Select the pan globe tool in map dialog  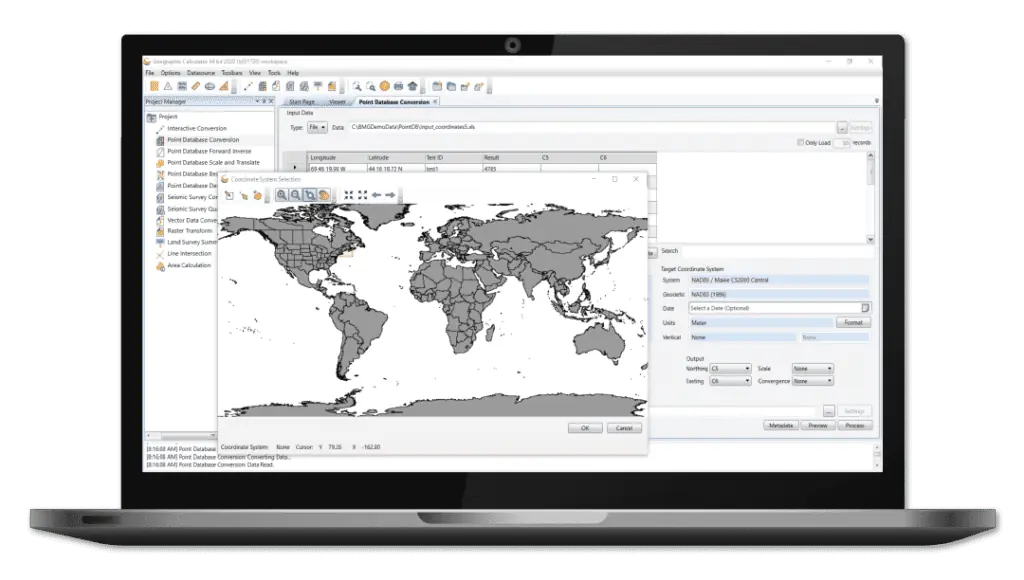tap(324, 195)
